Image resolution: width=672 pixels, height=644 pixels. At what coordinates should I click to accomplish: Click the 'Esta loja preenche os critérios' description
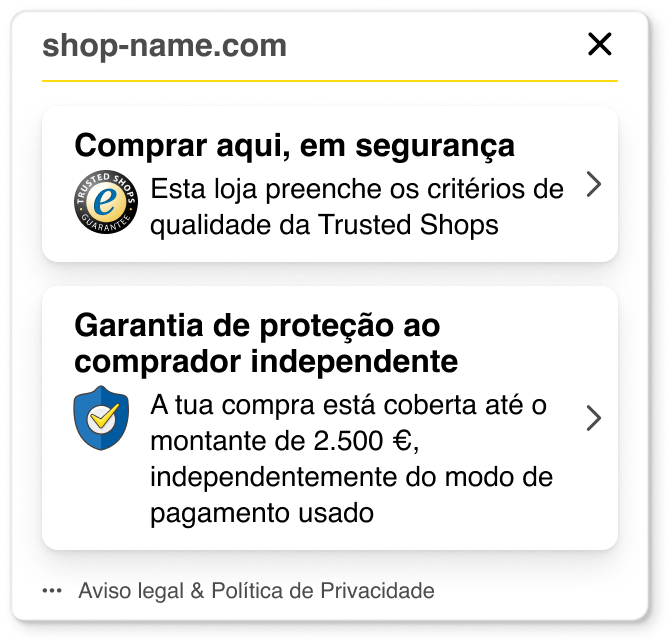[x=357, y=188]
